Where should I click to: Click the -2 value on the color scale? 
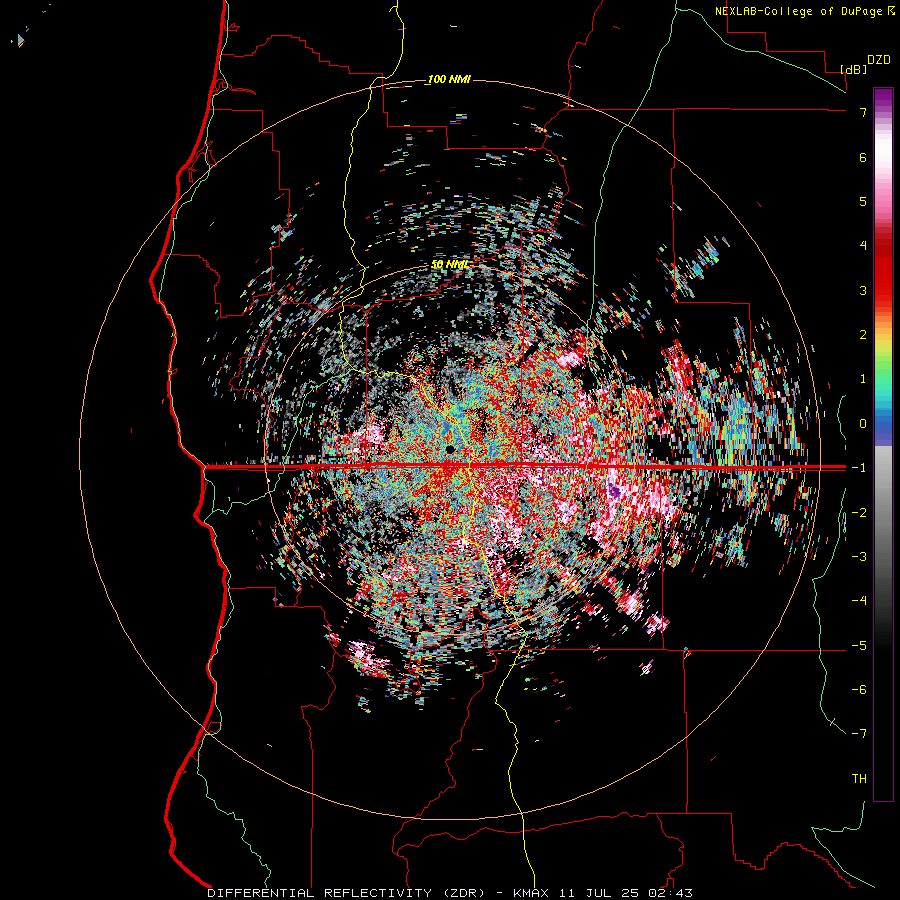[859, 513]
